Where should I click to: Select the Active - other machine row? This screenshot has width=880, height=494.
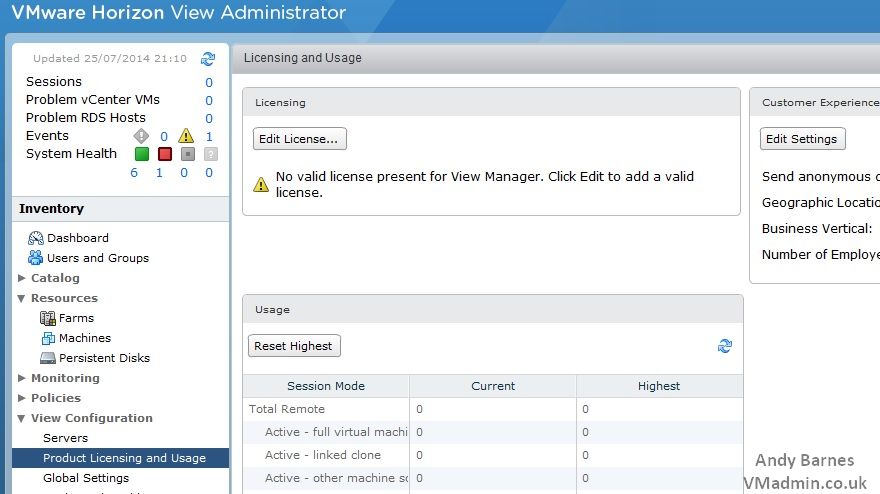tap(493, 478)
